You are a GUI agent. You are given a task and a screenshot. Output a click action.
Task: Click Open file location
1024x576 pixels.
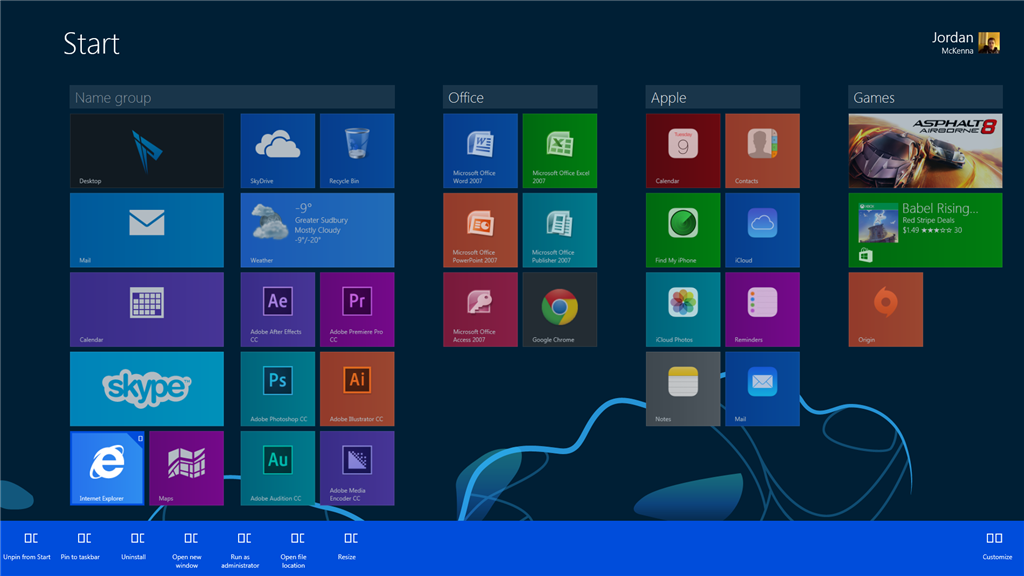coord(294,551)
